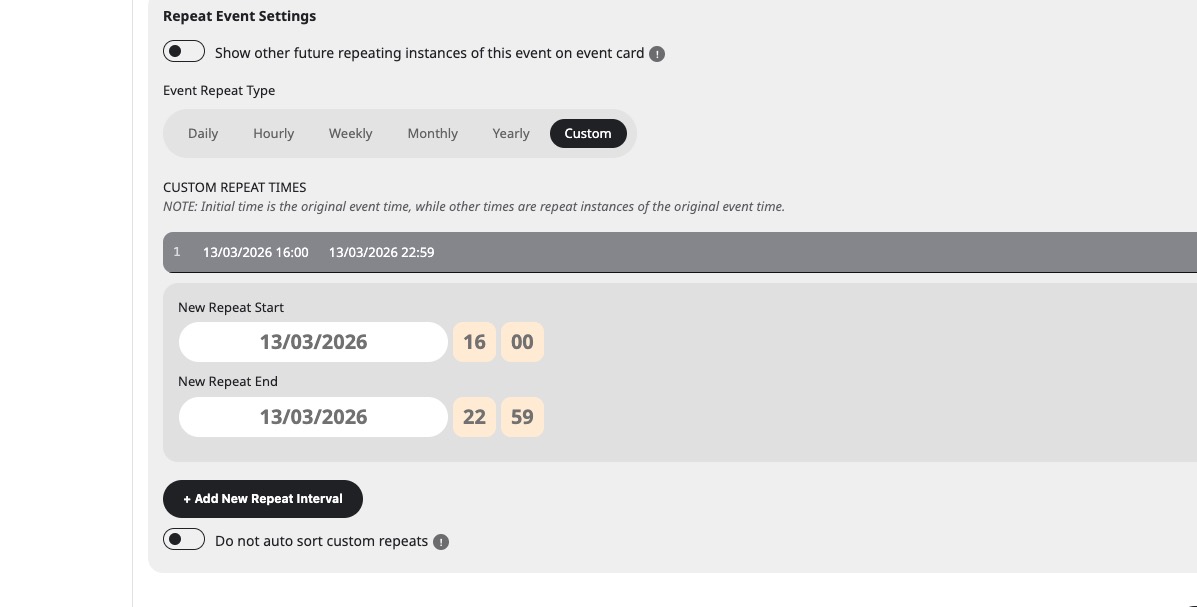Screen dimensions: 1197x607
Task: Click the start hour field showing 16
Action: tap(474, 342)
